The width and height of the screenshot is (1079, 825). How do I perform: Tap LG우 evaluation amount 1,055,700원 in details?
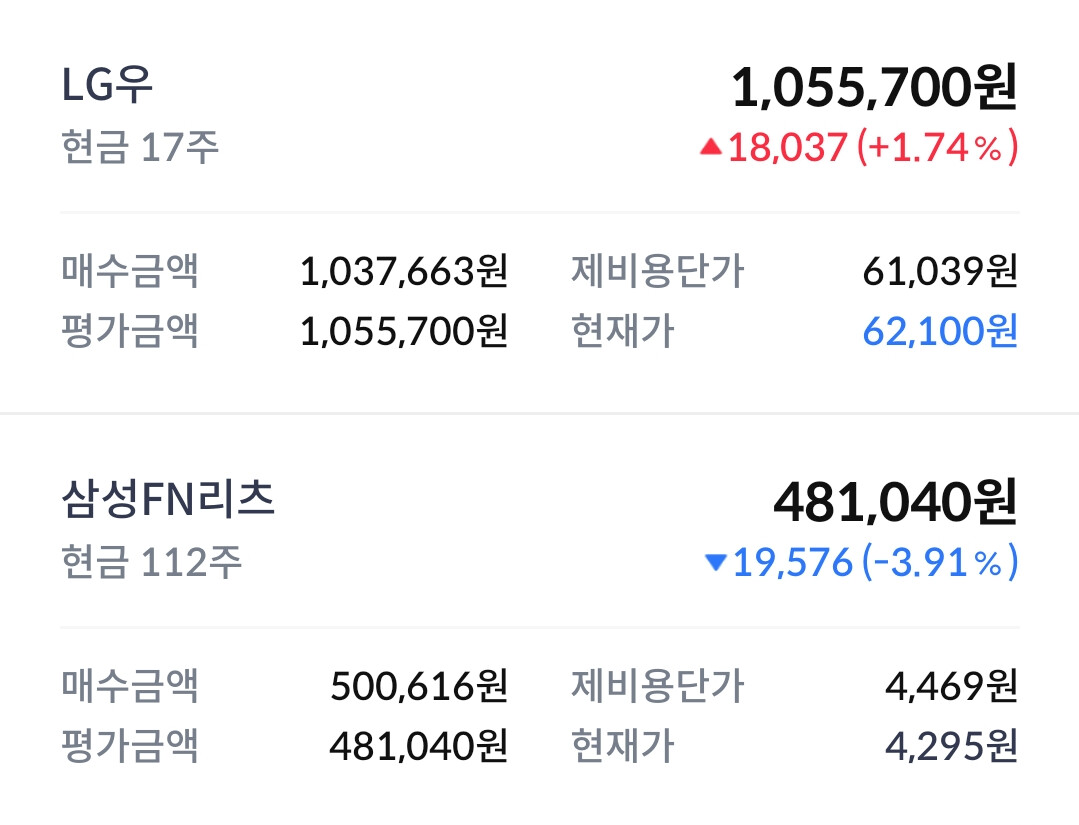(x=404, y=331)
